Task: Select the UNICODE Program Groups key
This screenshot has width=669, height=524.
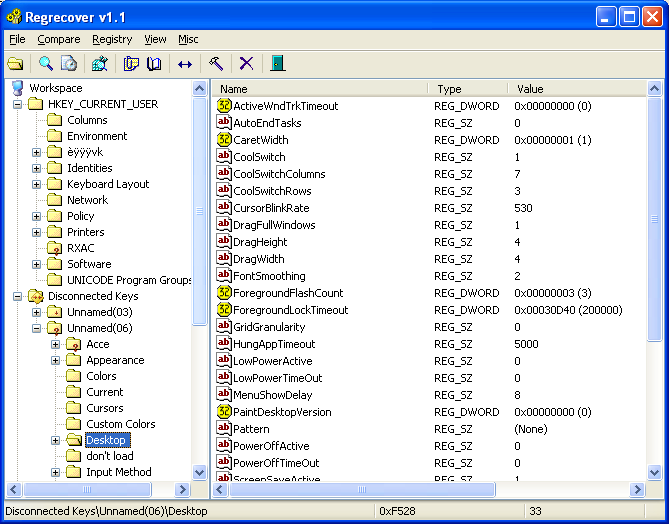Action: 129,280
